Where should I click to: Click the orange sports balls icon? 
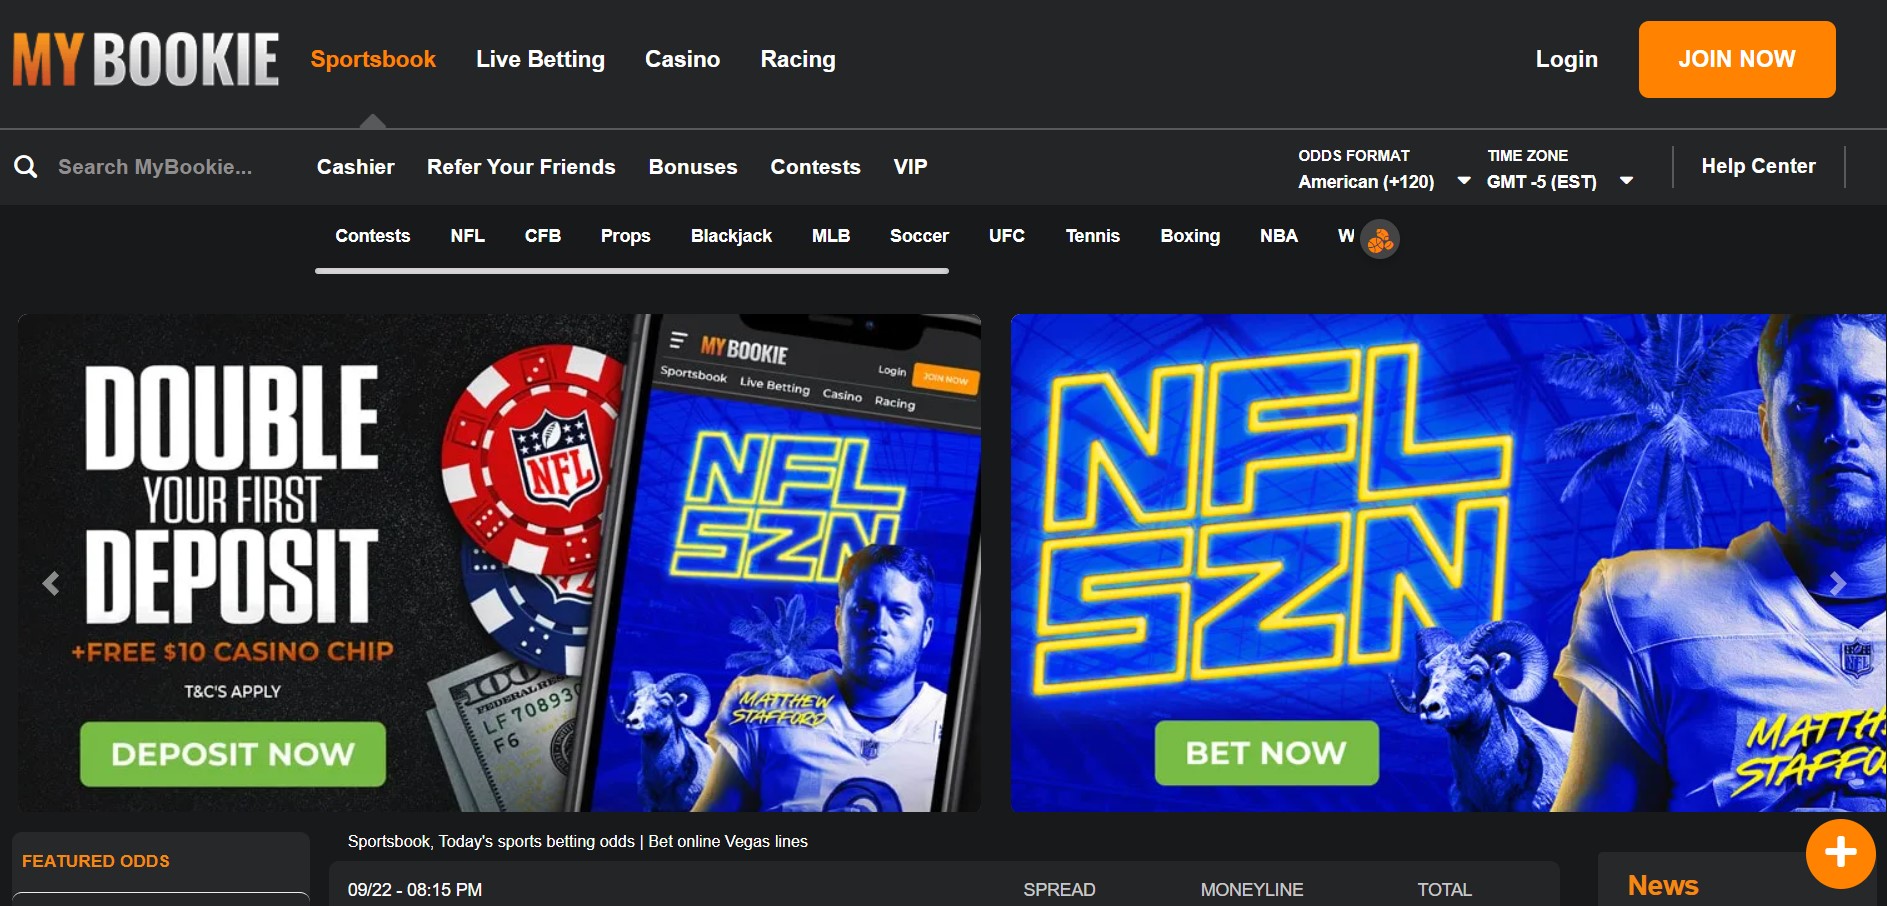(1380, 239)
